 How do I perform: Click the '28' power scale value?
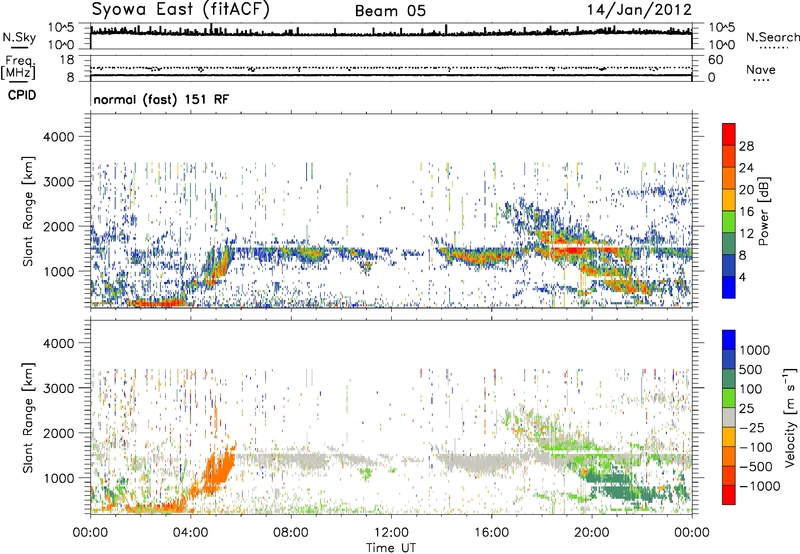[x=746, y=146]
